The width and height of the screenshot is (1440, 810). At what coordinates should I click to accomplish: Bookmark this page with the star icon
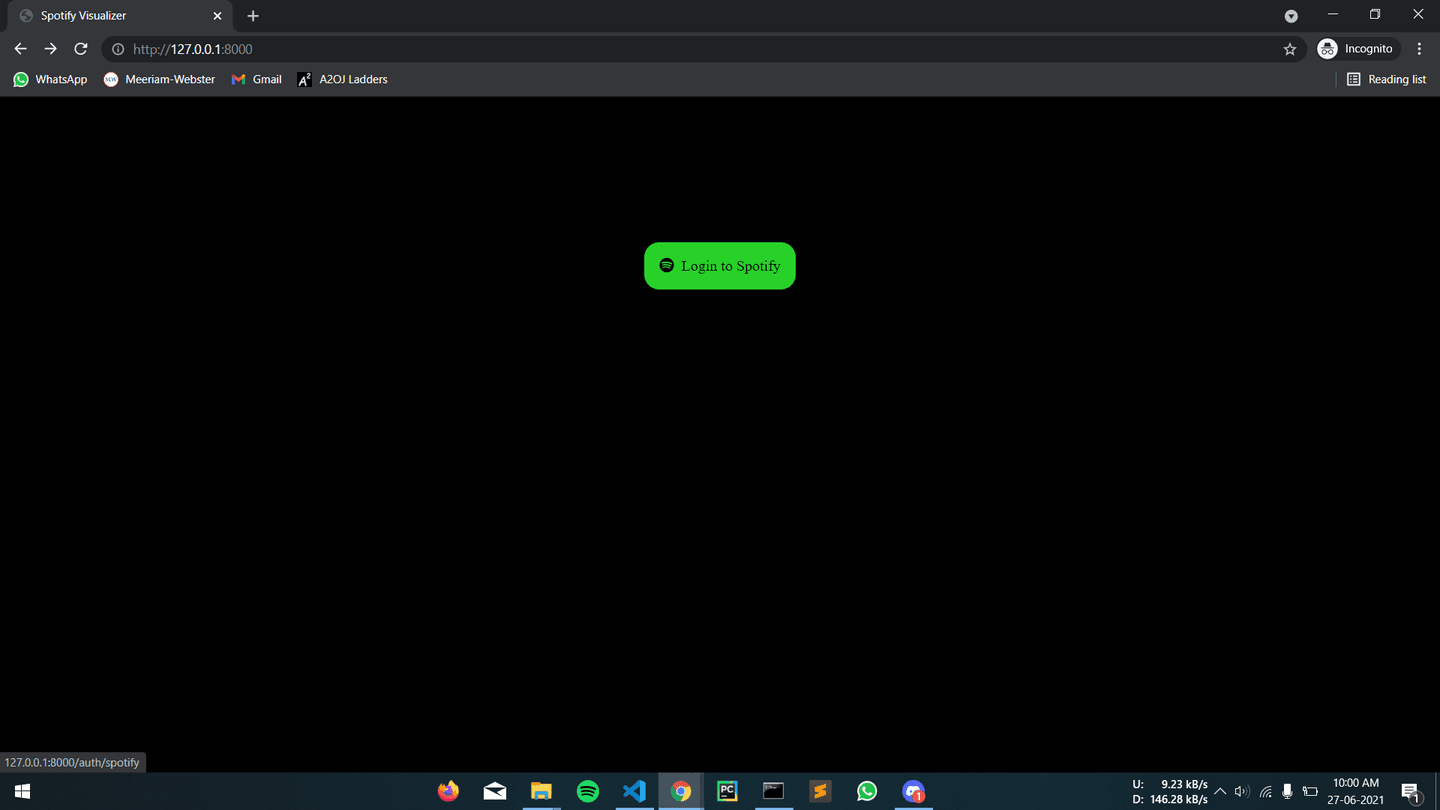click(x=1290, y=49)
